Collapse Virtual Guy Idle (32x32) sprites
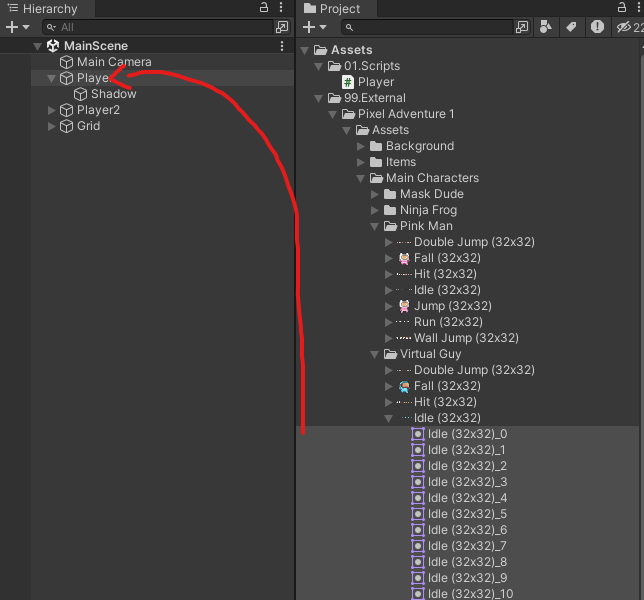 (389, 418)
